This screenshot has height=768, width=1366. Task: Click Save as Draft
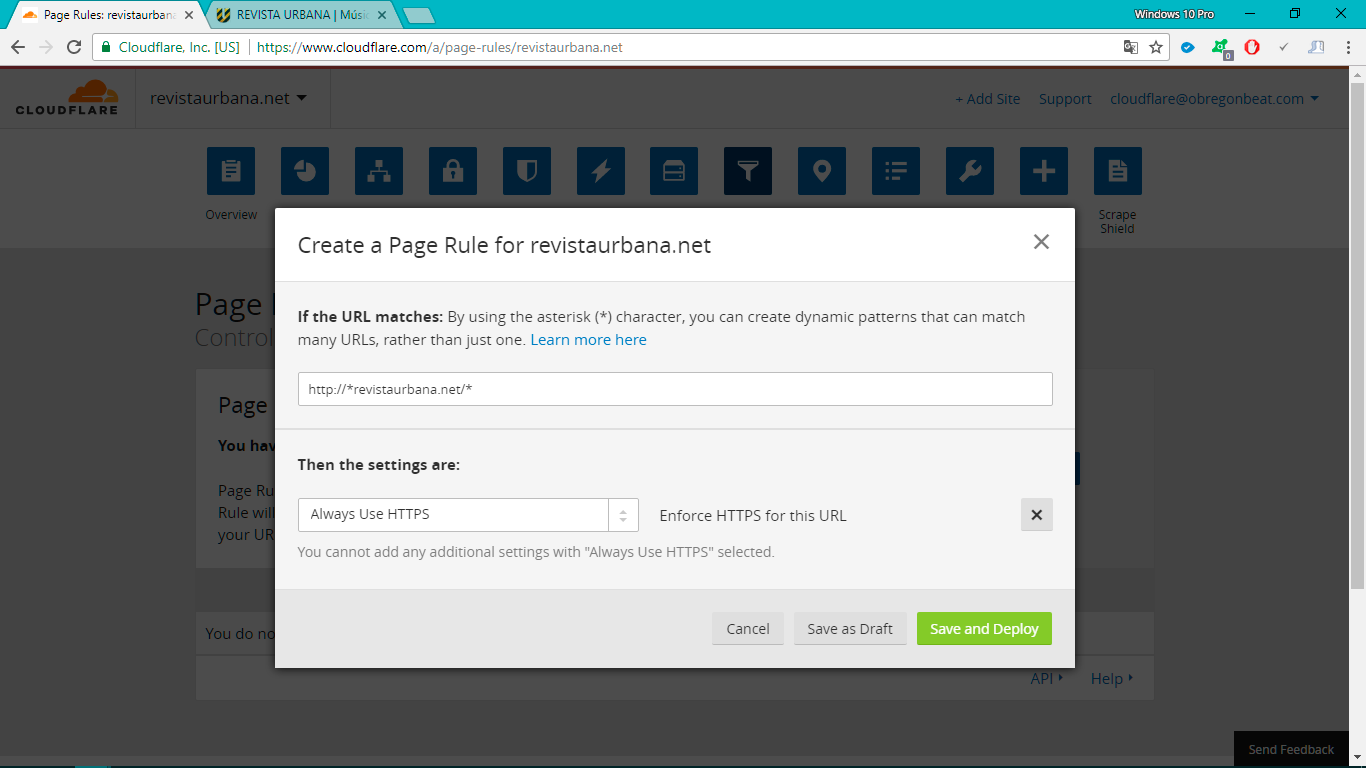coord(850,629)
